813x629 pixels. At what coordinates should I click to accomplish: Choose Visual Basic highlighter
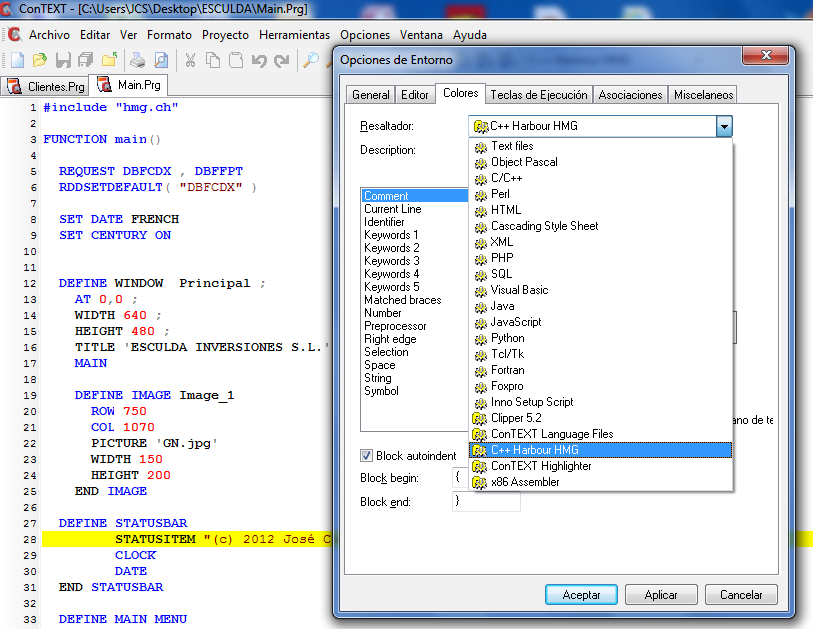(x=600, y=290)
